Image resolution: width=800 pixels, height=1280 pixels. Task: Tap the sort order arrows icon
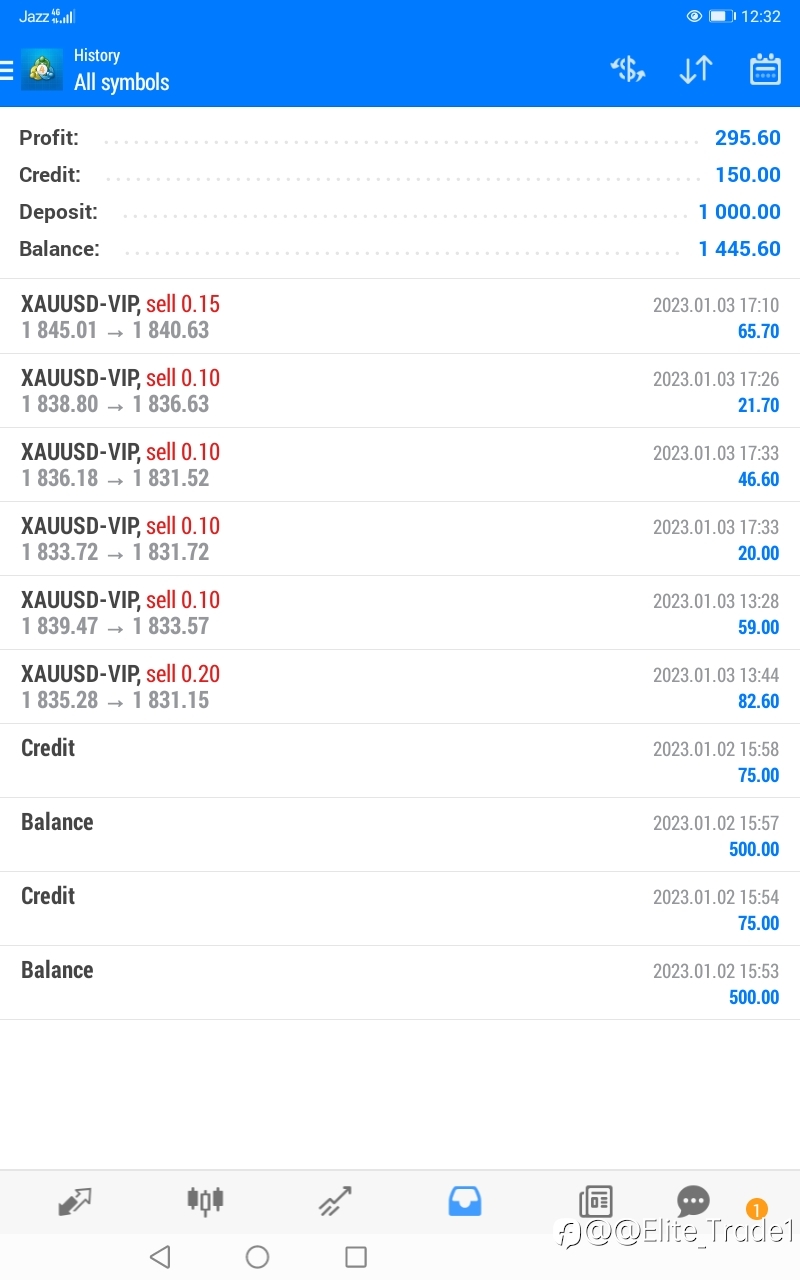coord(696,69)
